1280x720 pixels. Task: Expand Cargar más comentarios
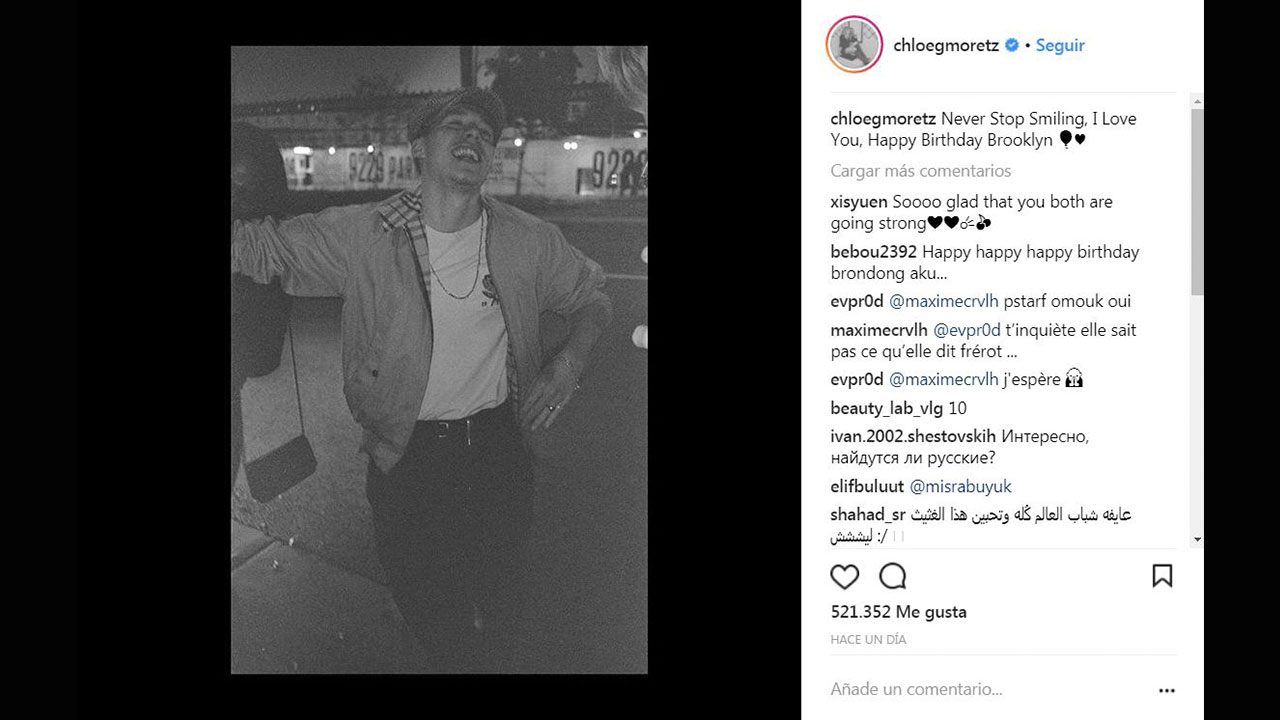click(x=920, y=171)
